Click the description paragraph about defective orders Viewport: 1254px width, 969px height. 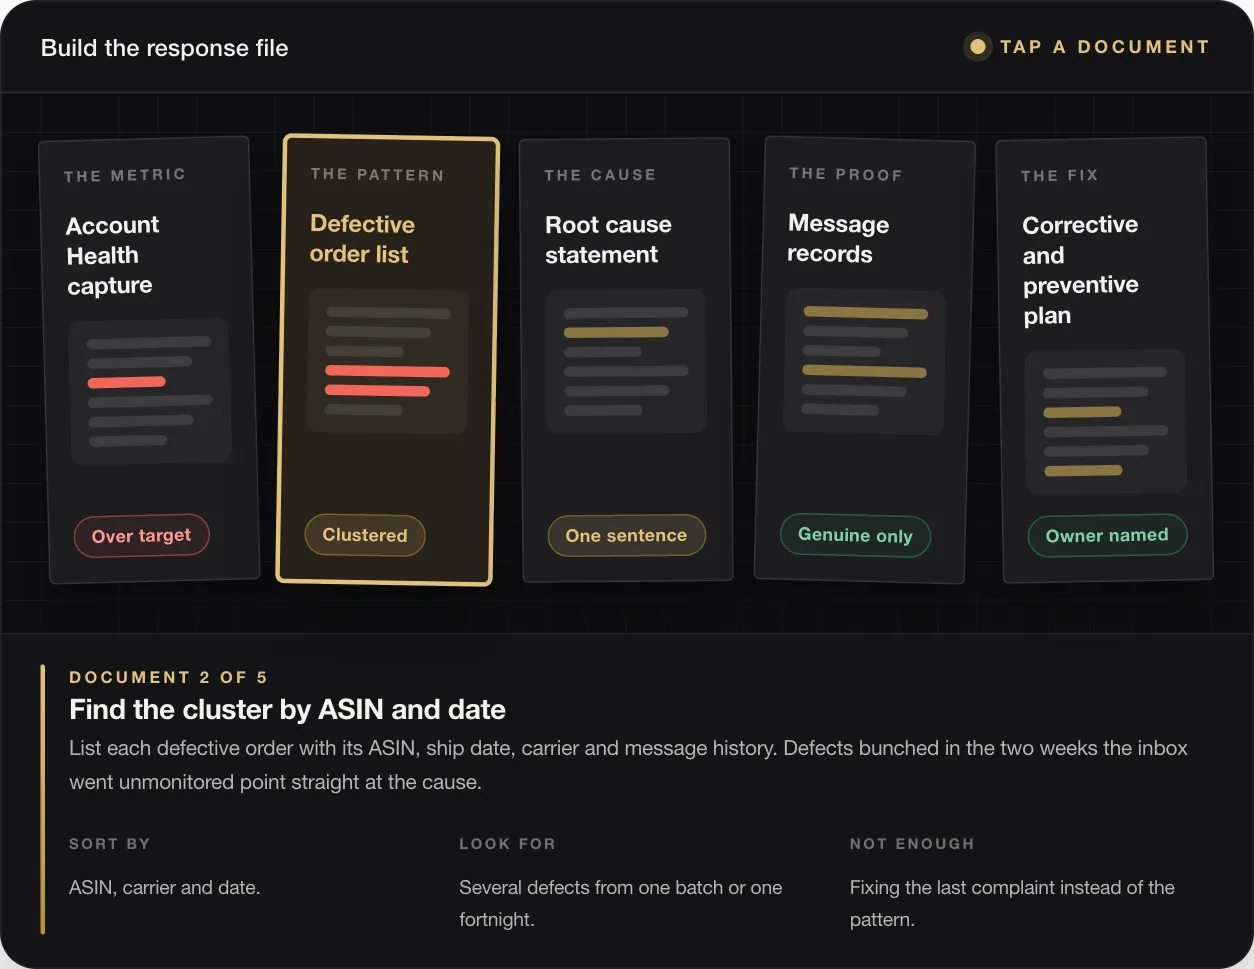pos(628,765)
